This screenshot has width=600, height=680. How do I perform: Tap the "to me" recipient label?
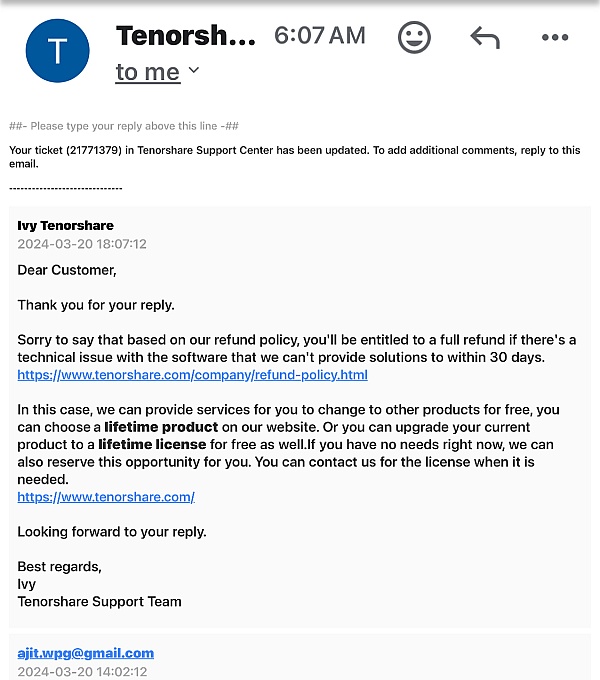147,72
